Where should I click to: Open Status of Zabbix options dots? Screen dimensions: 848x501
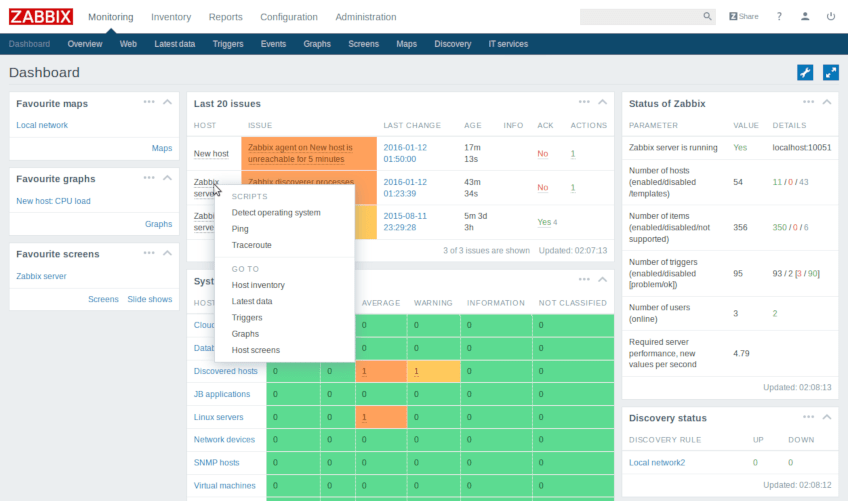coord(809,102)
